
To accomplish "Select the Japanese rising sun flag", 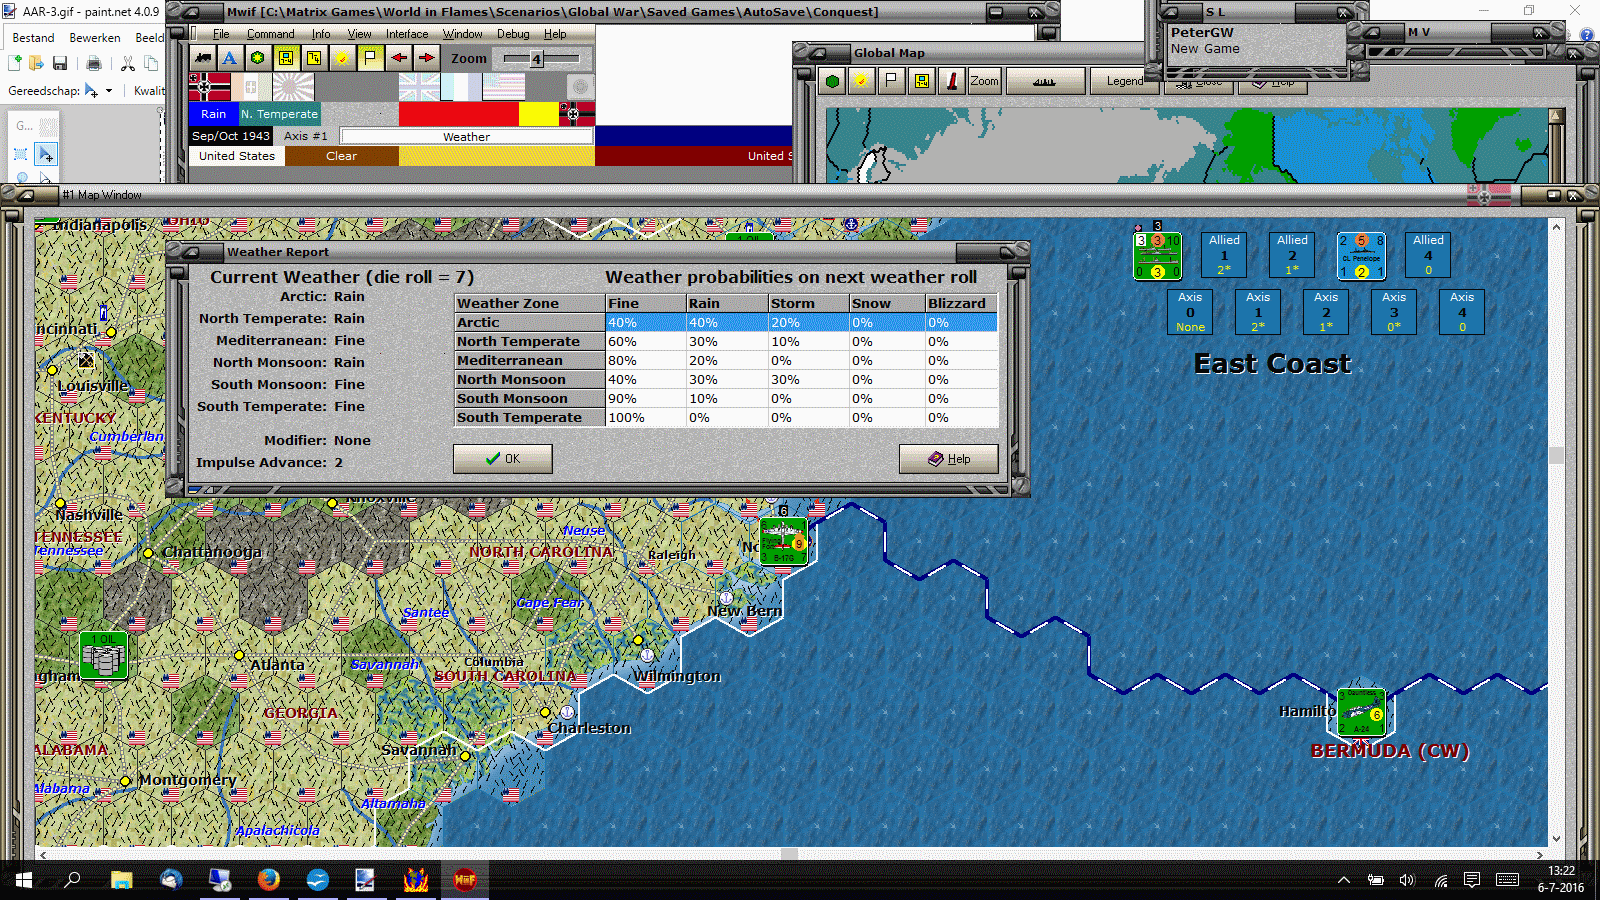I will [x=293, y=86].
